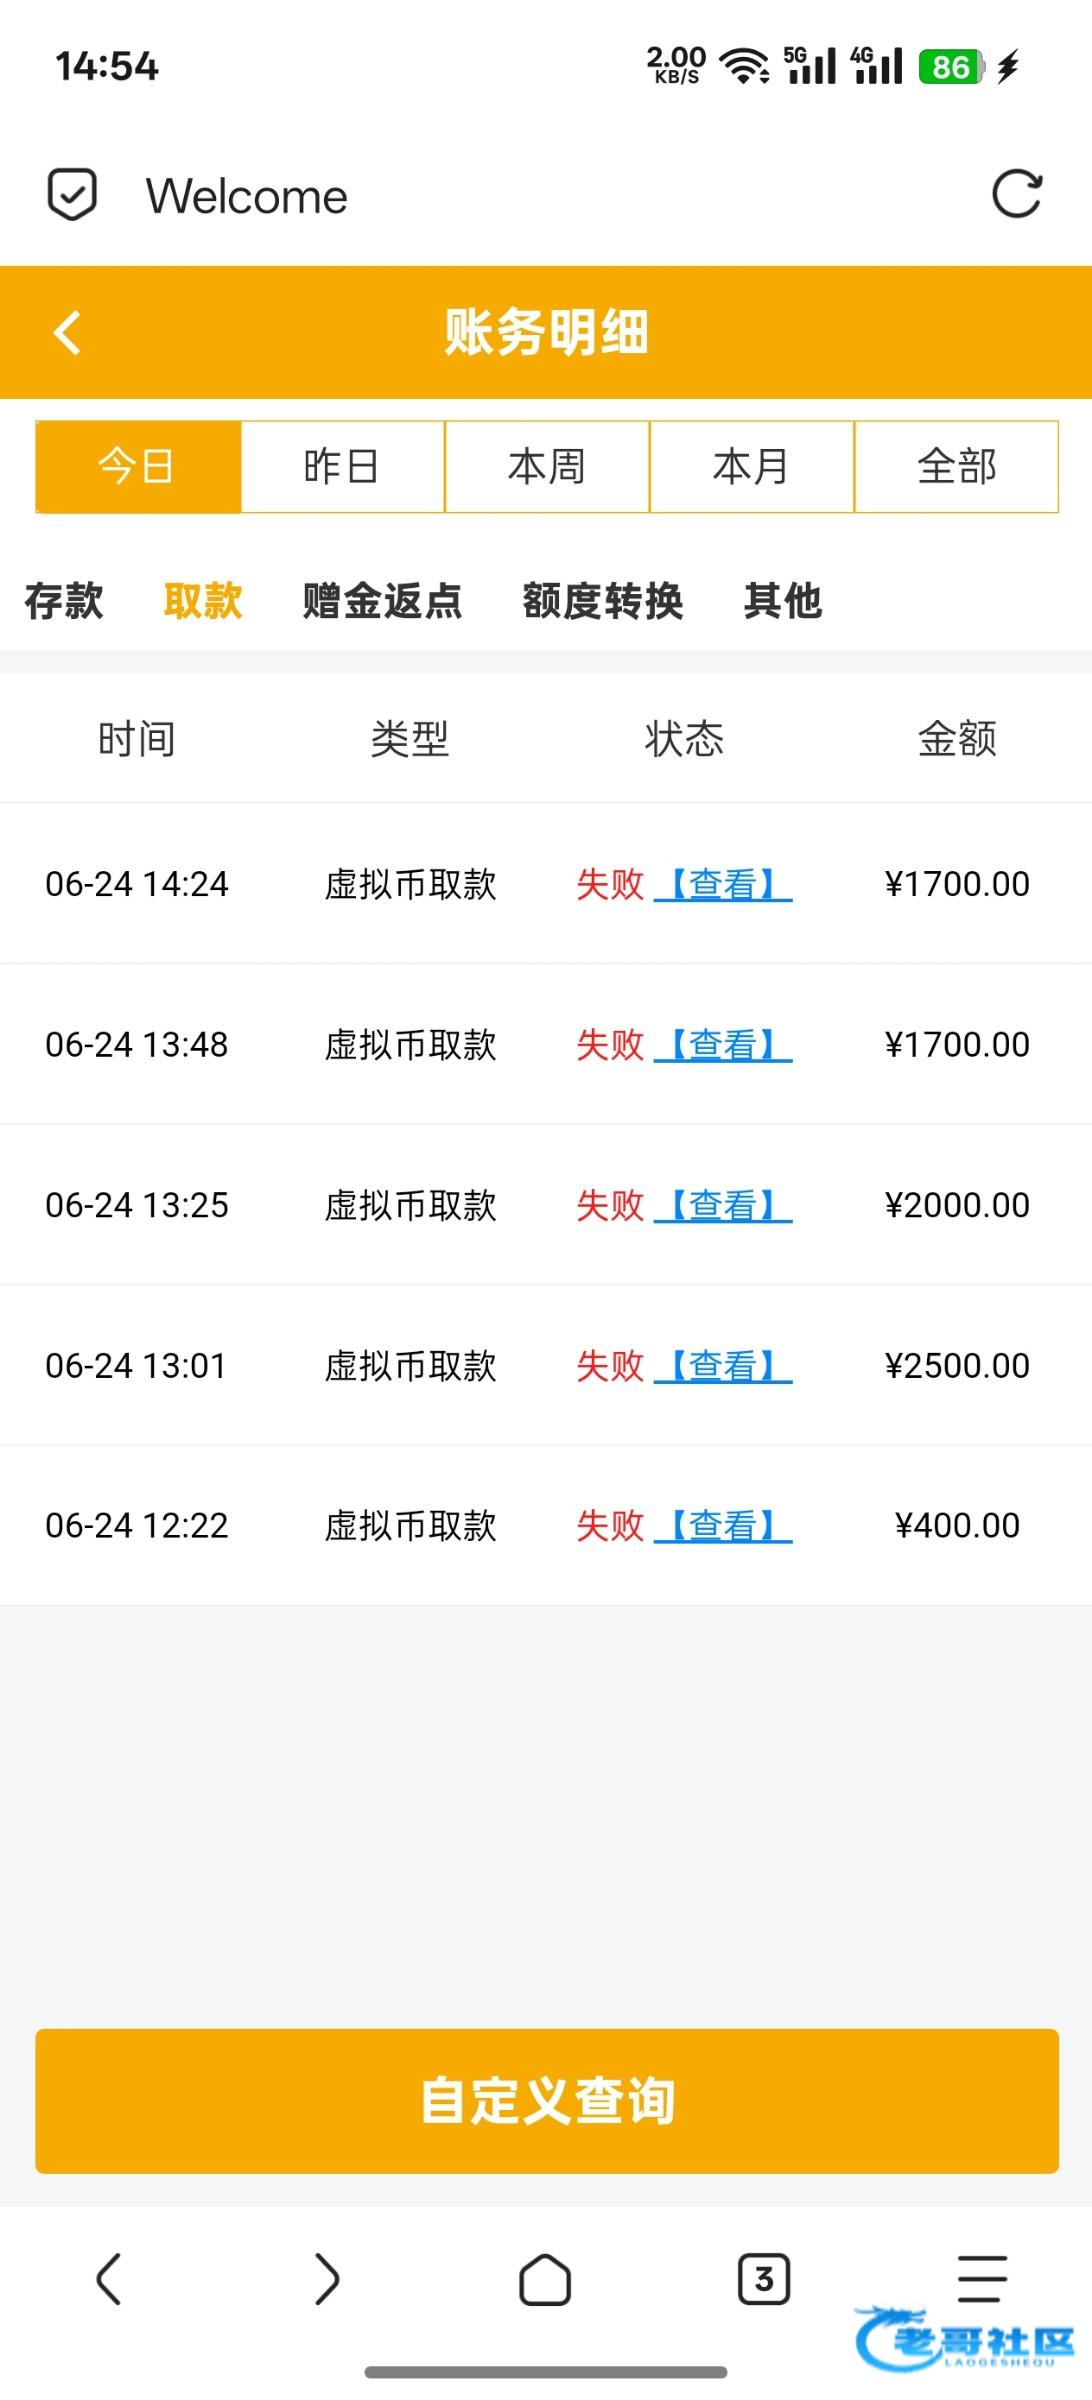Open the browser home page icon

(545, 2280)
